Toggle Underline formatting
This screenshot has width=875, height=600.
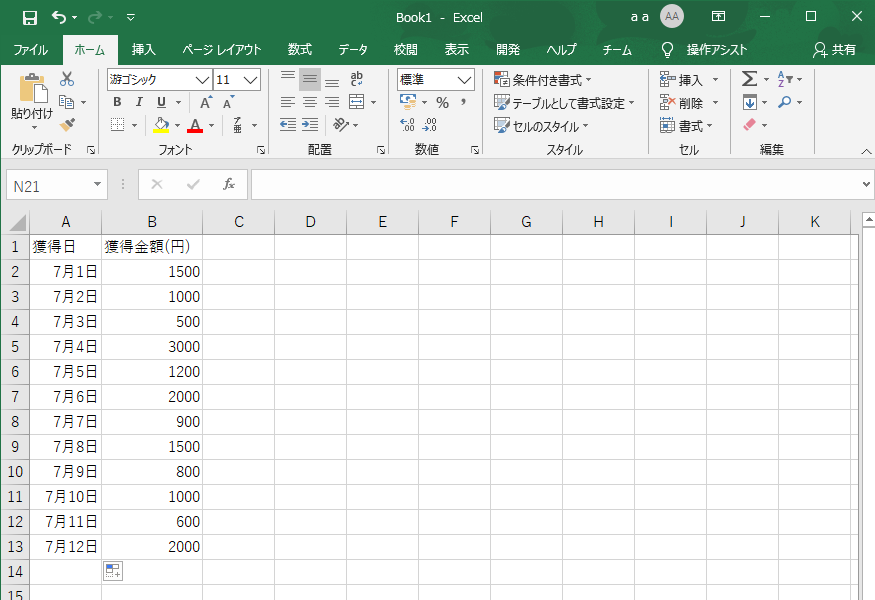point(161,102)
